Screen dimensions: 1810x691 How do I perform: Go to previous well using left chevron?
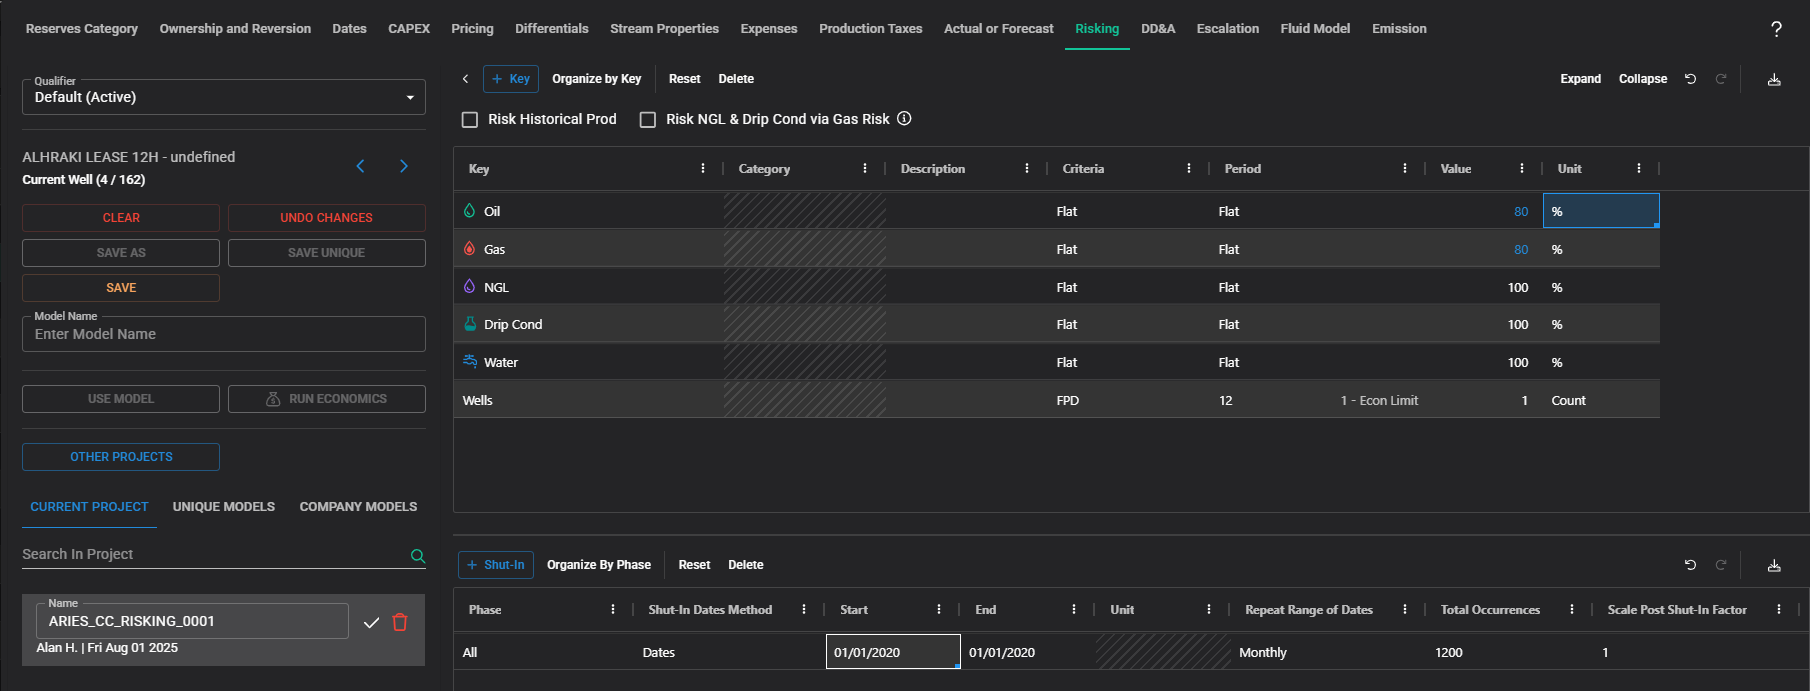pyautogui.click(x=361, y=166)
